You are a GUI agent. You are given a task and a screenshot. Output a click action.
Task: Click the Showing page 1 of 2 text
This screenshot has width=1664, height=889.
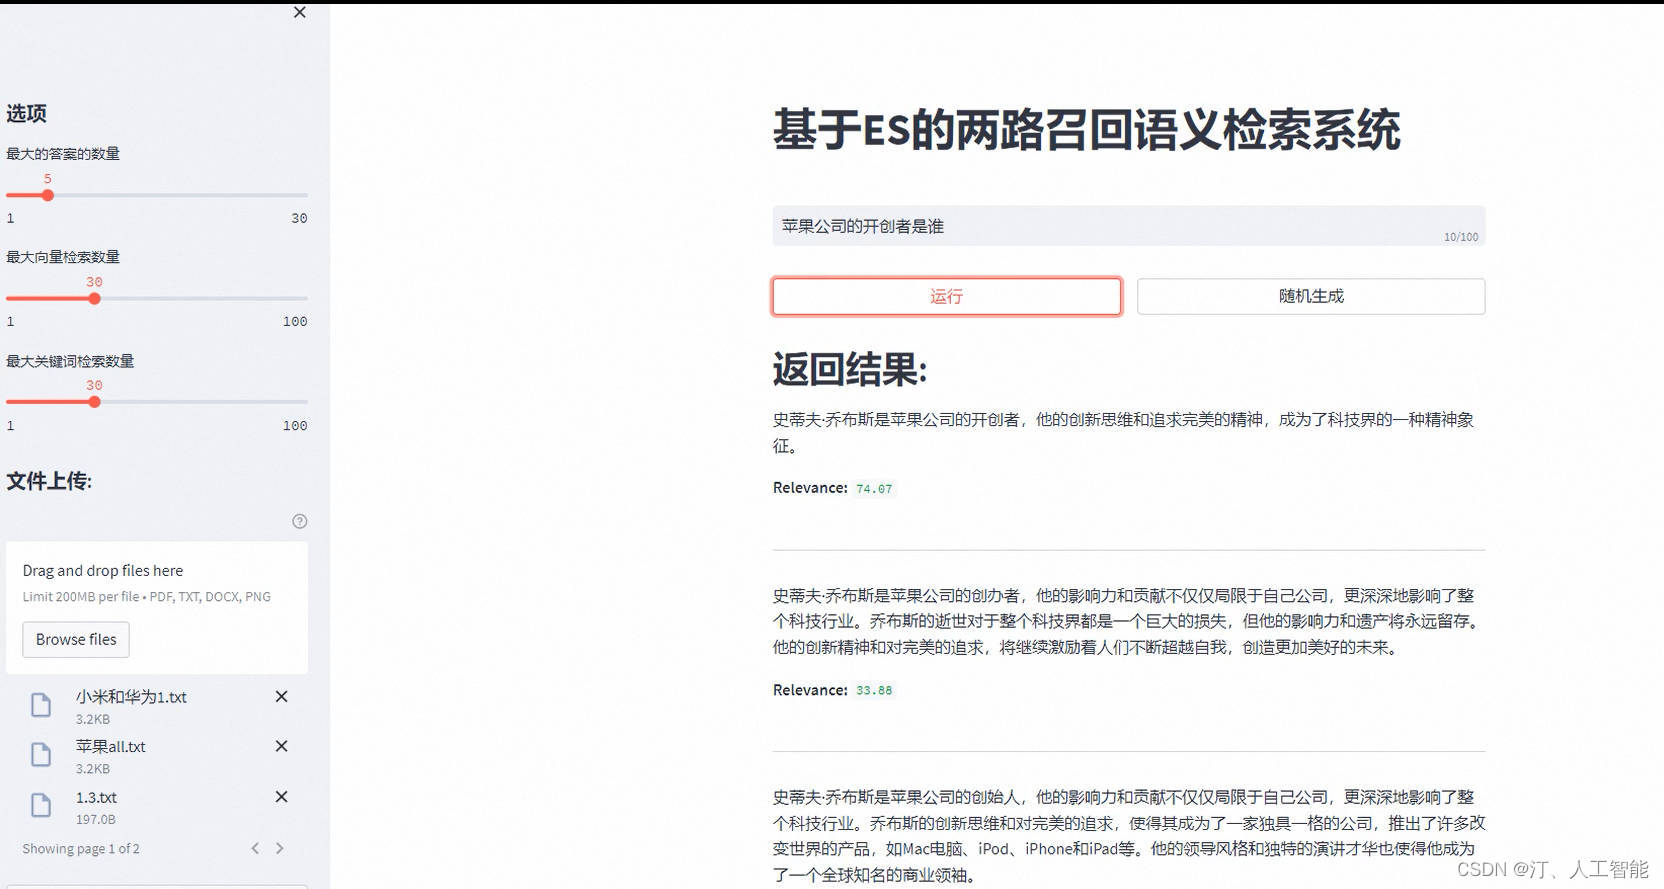point(81,849)
